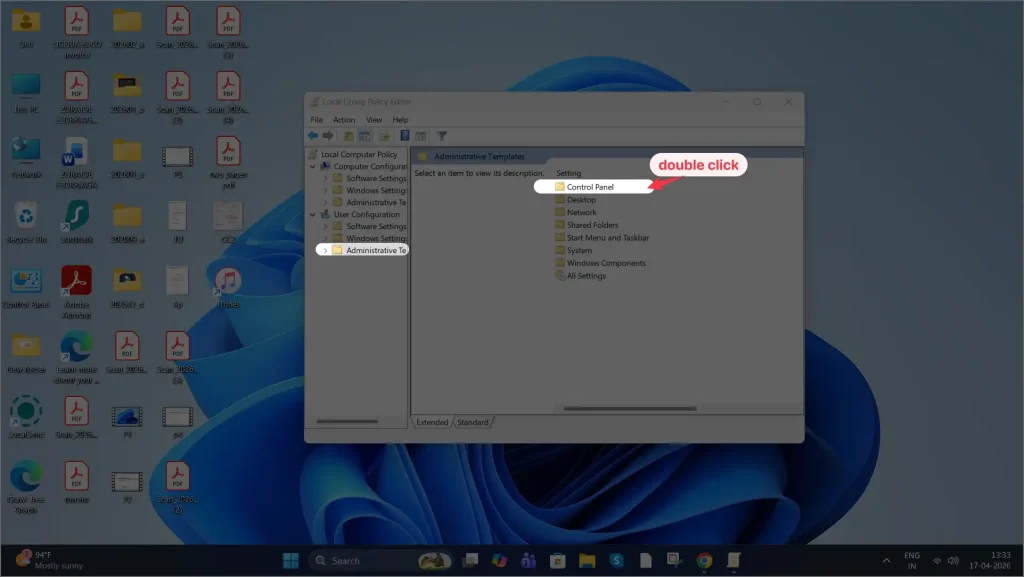Switch to the Standard tab
Screen dimensions: 1024x577
[x=473, y=422]
